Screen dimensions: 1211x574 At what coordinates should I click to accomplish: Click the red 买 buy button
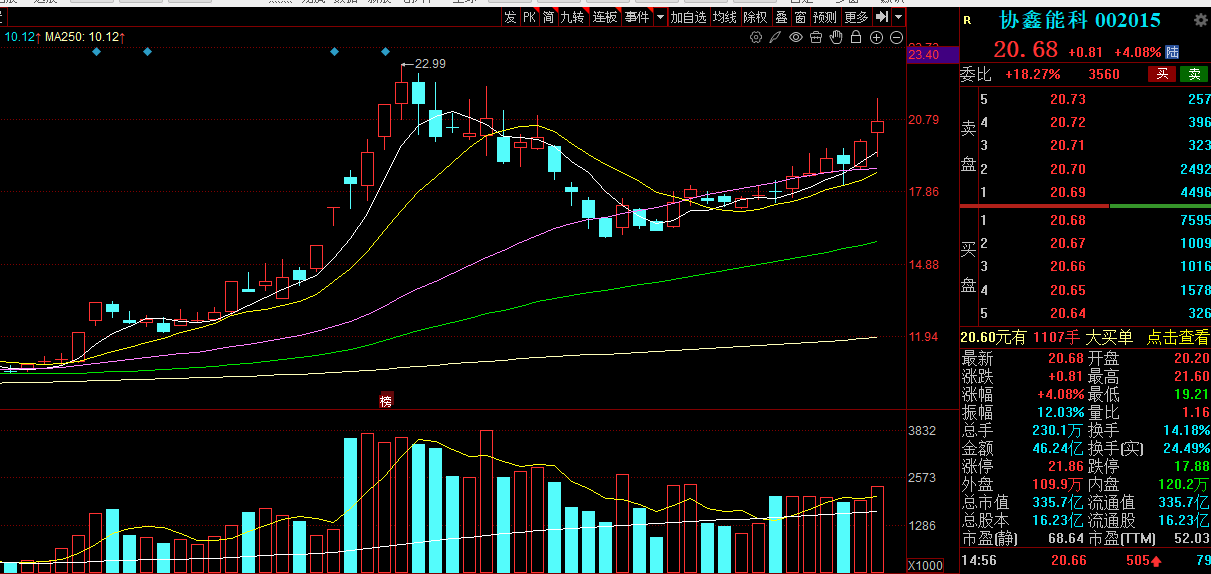[x=1162, y=74]
